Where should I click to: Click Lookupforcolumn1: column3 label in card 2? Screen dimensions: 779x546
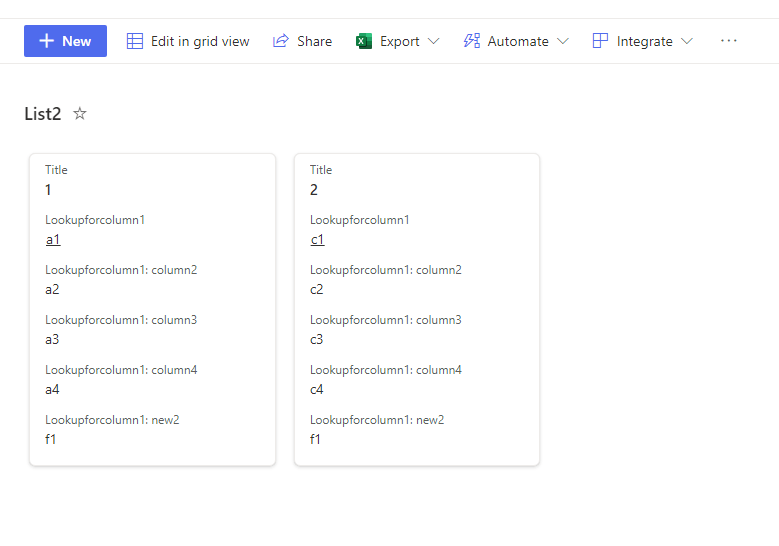click(x=386, y=320)
